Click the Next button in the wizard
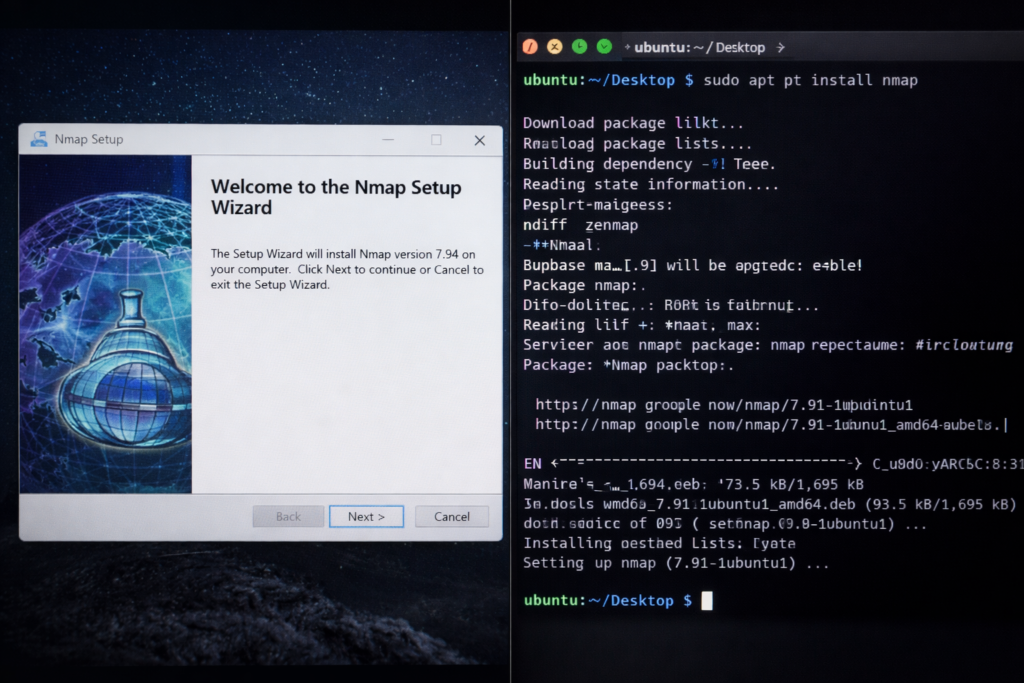 click(x=366, y=516)
